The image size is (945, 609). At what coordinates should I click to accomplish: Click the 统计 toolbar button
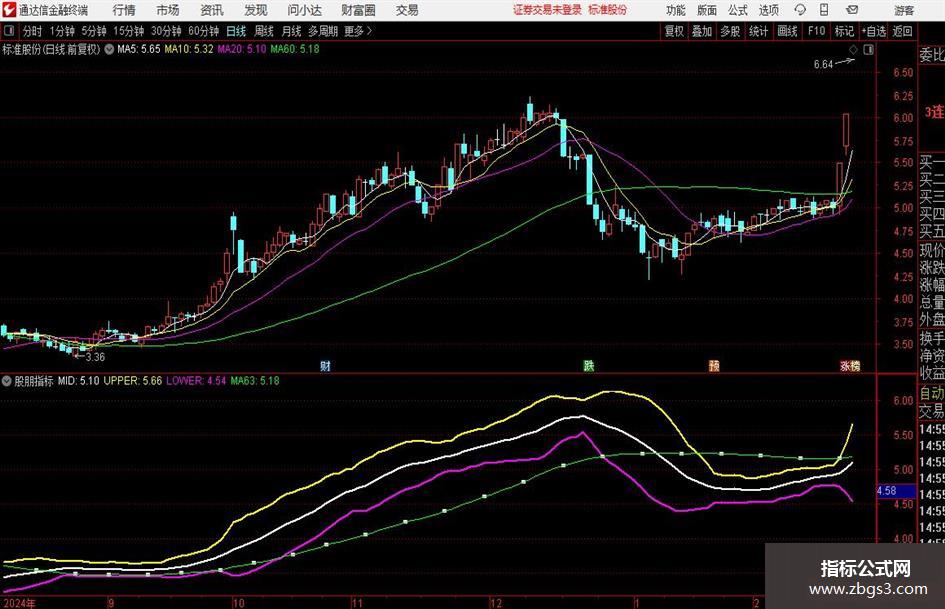[758, 31]
